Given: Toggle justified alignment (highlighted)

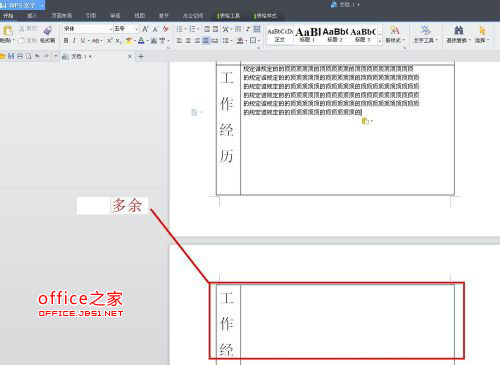Looking at the screenshot, I should tap(206, 41).
